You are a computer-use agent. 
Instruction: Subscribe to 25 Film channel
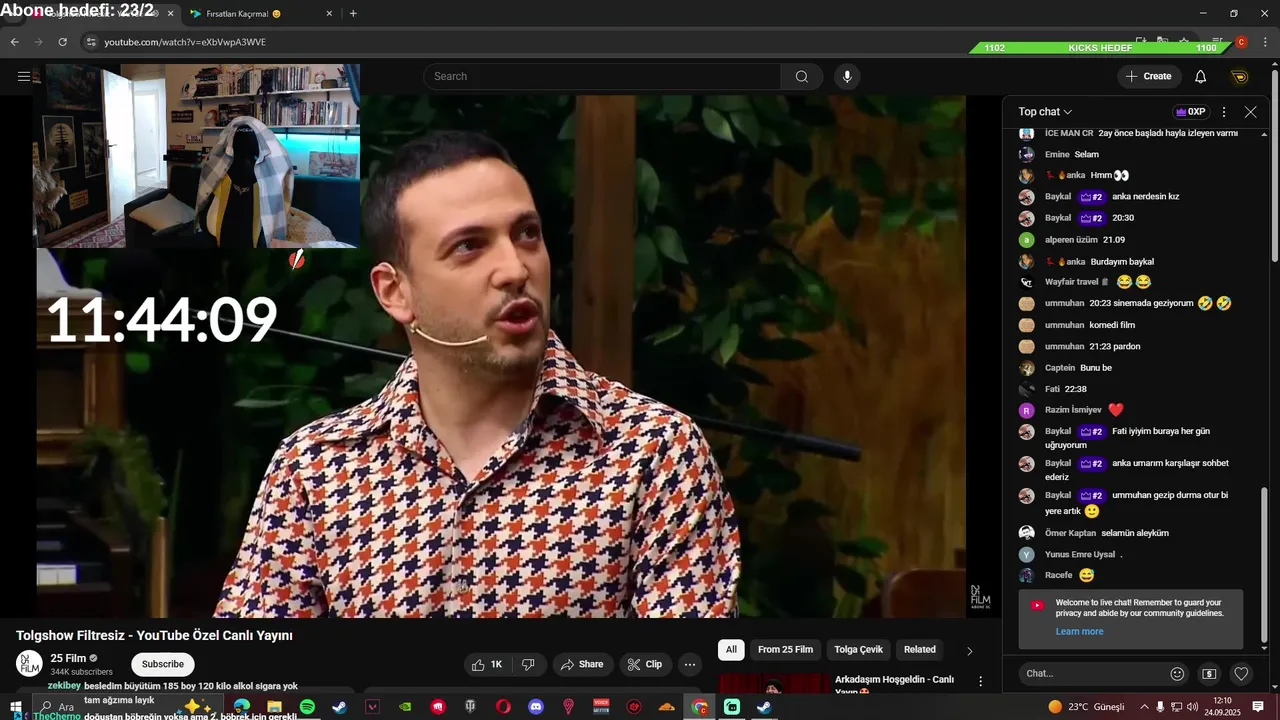163,664
